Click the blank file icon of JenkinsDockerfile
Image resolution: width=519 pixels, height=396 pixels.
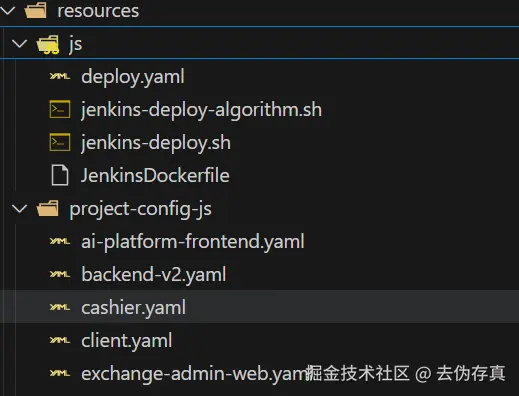tap(60, 175)
